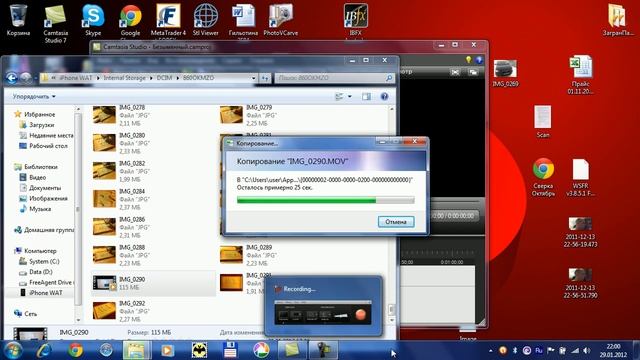Open the Изображения library
Image resolution: width=640 pixels, height=360 pixels.
[x=48, y=198]
